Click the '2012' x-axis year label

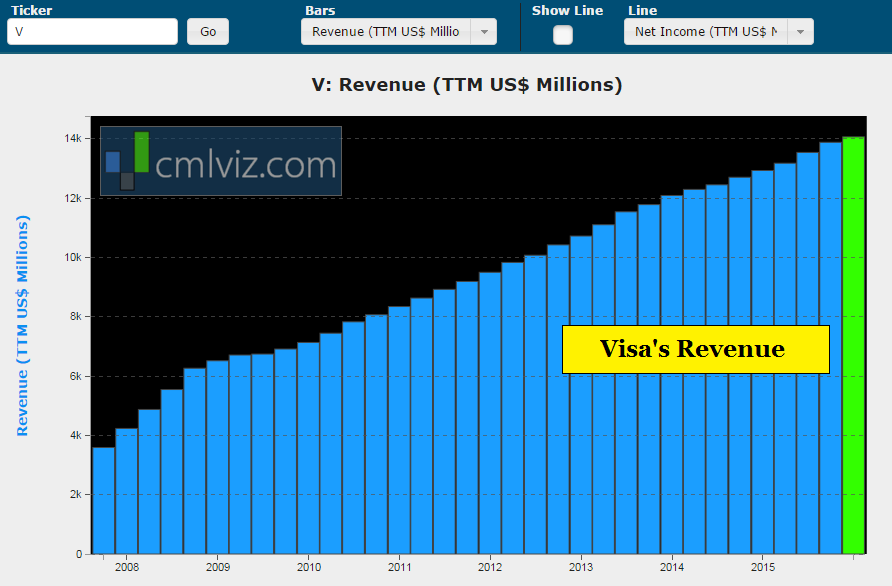pos(490,567)
